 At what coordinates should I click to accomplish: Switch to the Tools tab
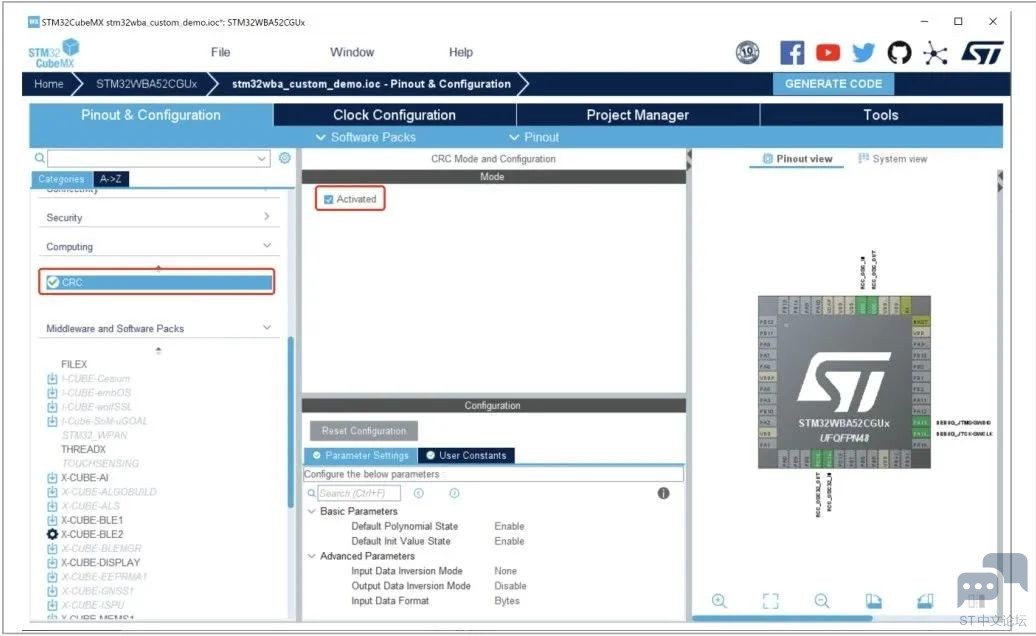pyautogui.click(x=881, y=115)
